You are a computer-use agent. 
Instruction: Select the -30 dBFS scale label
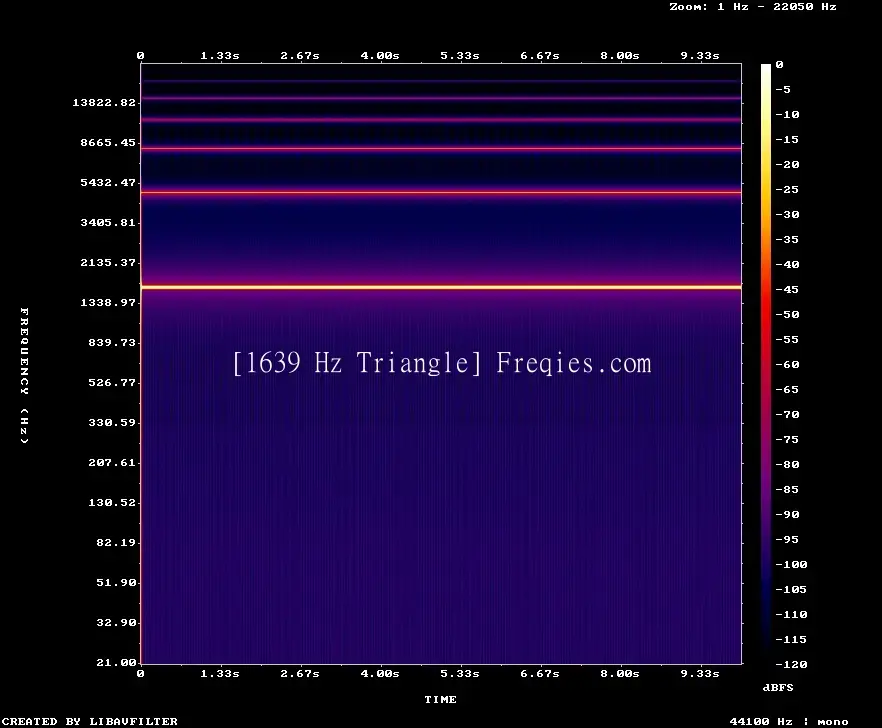click(x=787, y=214)
